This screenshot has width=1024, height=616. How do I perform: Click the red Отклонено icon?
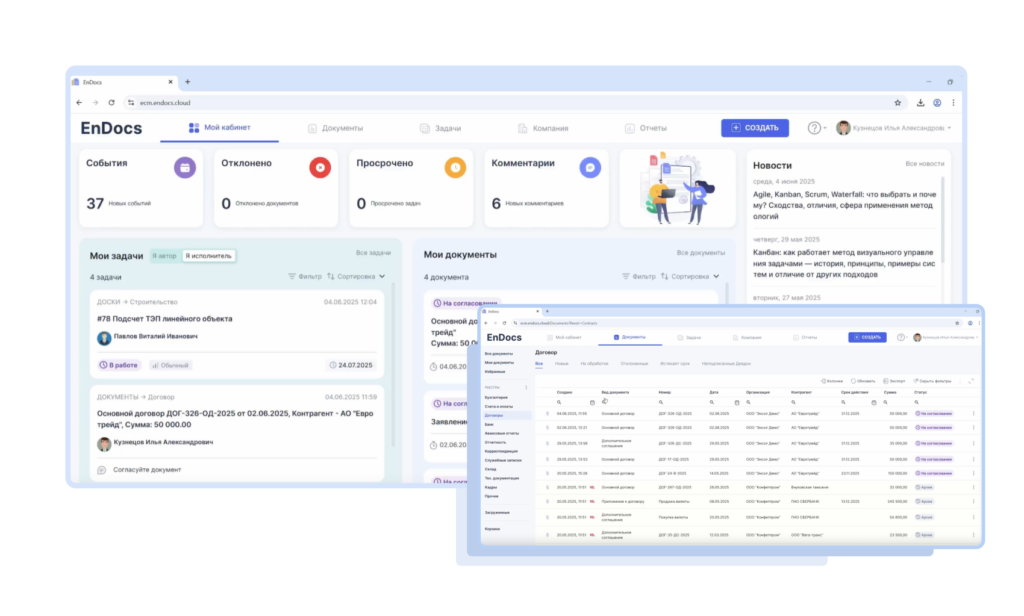(x=319, y=168)
